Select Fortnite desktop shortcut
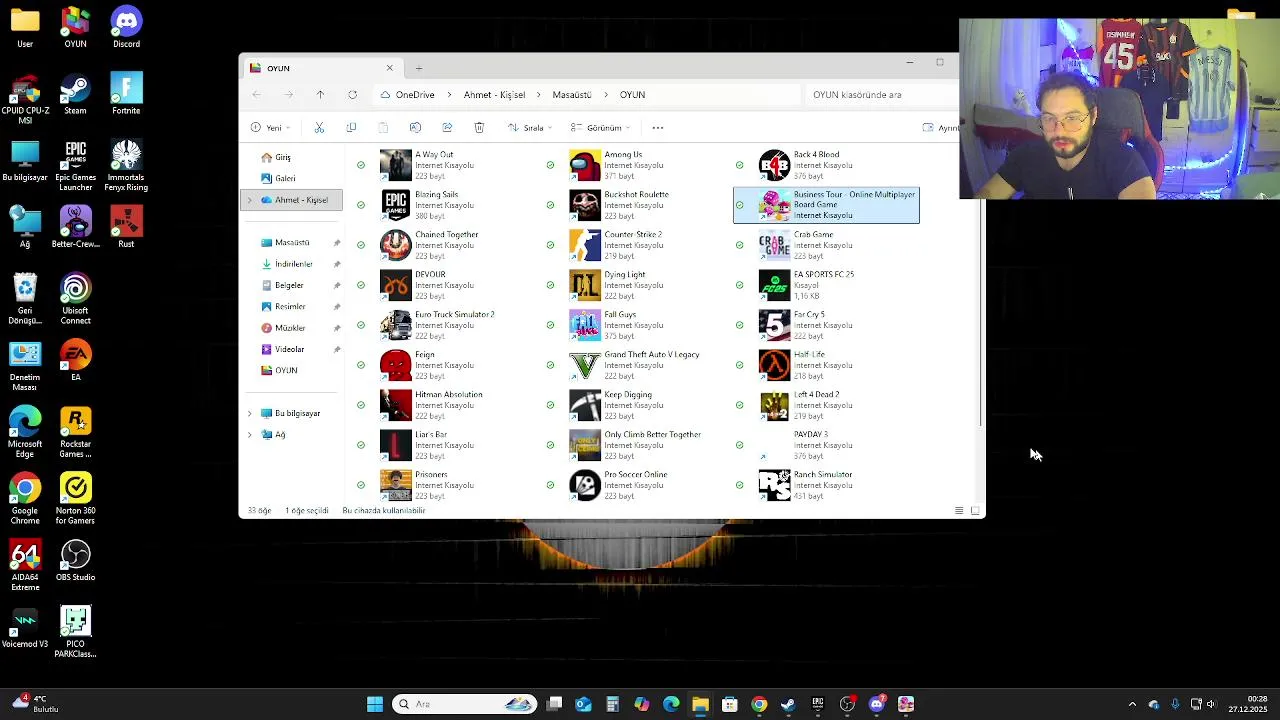This screenshot has width=1280, height=720. pos(126,94)
